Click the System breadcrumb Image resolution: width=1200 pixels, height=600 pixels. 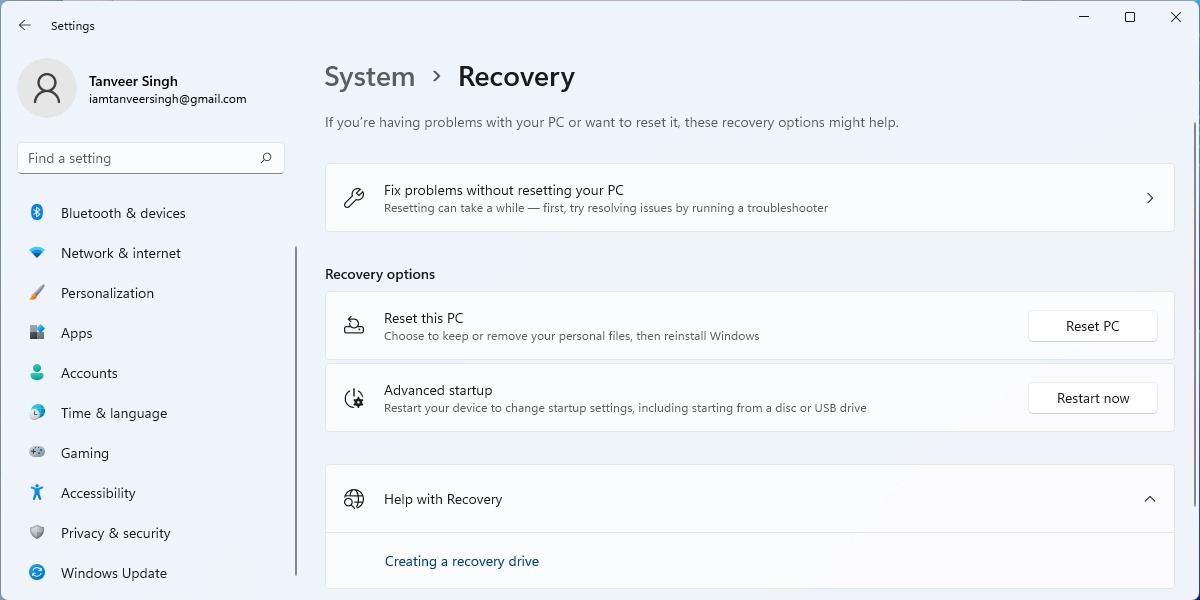[x=369, y=76]
